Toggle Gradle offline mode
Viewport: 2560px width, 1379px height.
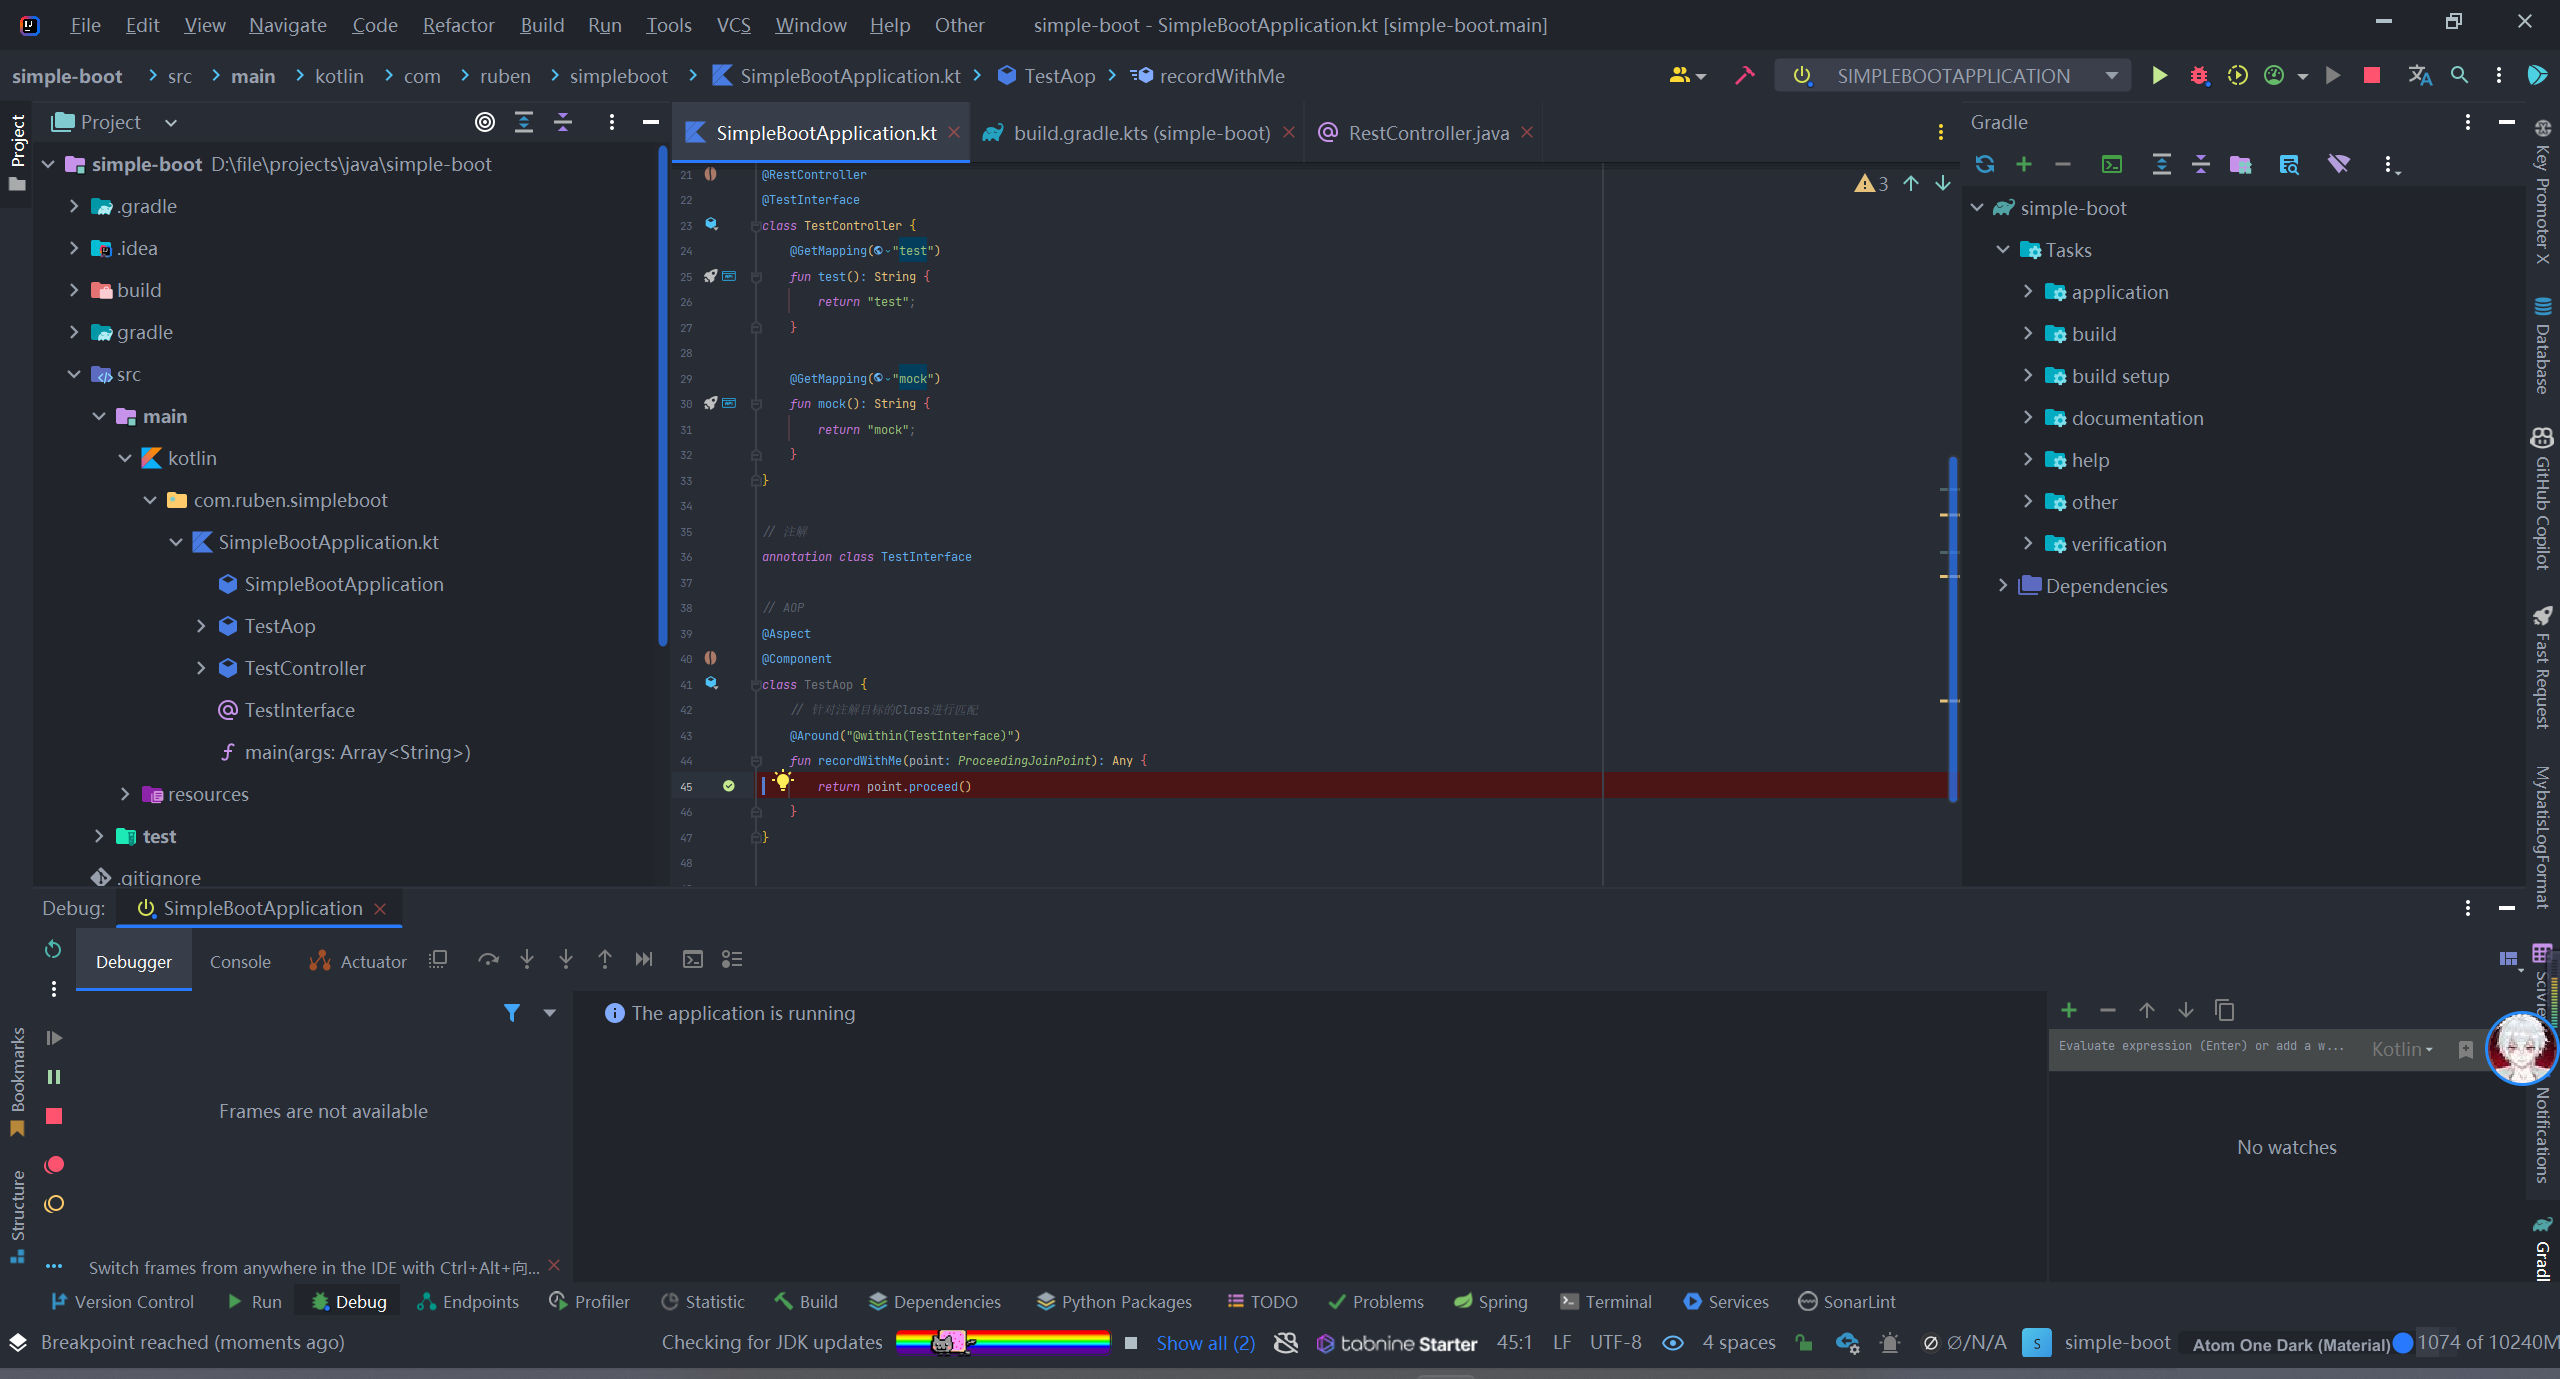[x=2338, y=164]
